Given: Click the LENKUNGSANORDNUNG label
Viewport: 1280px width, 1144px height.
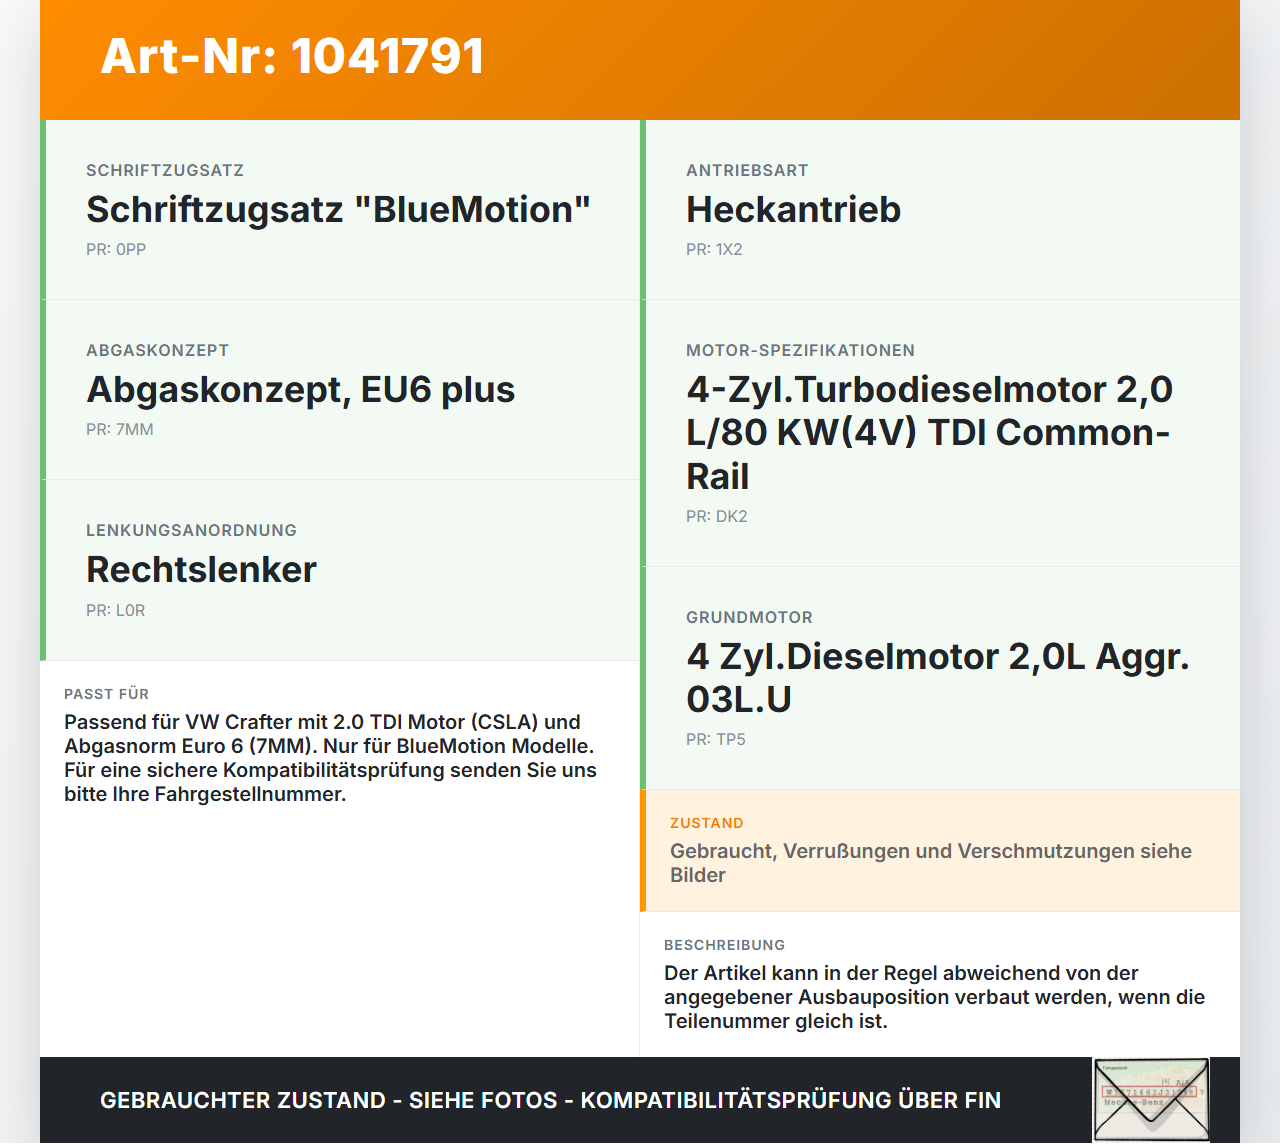Looking at the screenshot, I should click(x=191, y=531).
